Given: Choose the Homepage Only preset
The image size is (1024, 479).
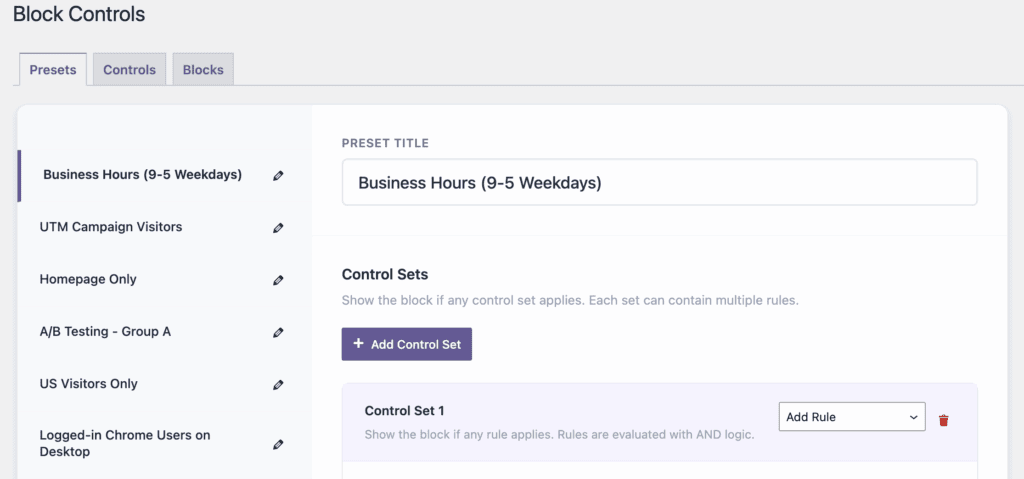Looking at the screenshot, I should [88, 279].
